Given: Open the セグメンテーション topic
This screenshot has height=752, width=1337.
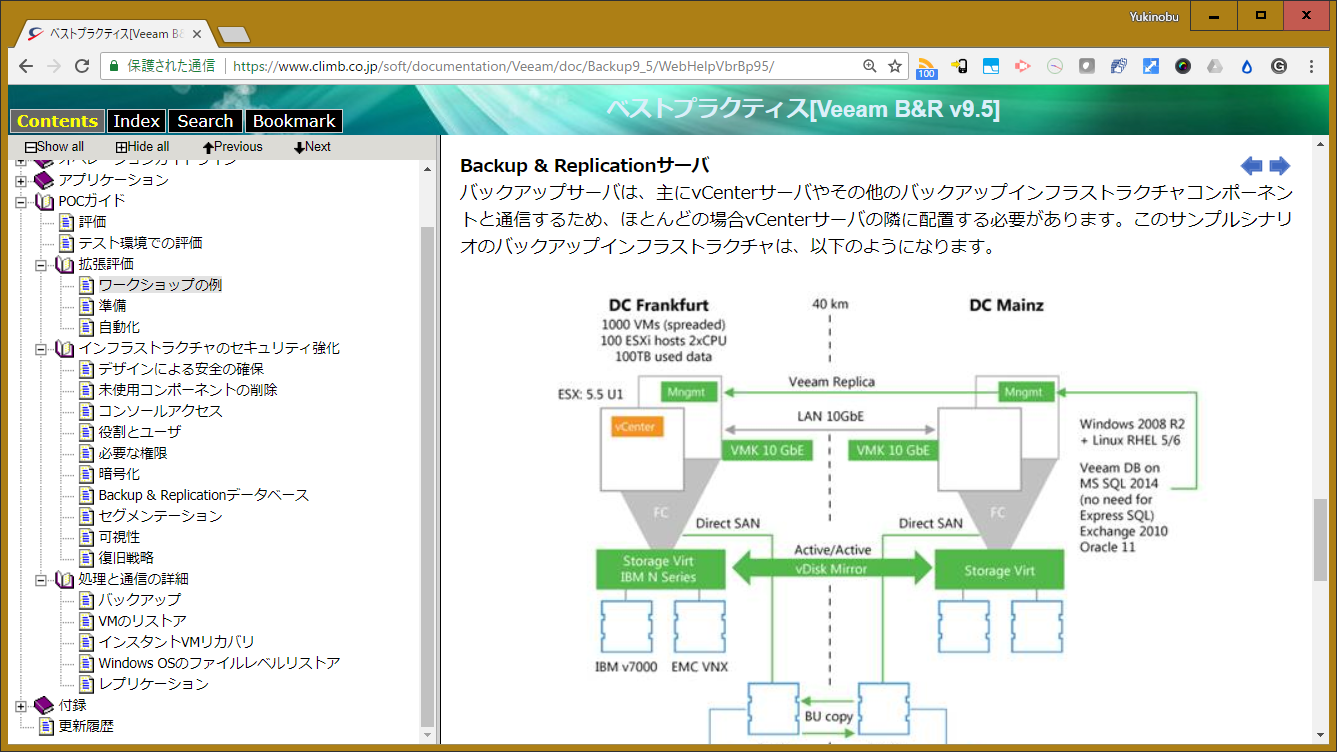Looking at the screenshot, I should coord(160,516).
